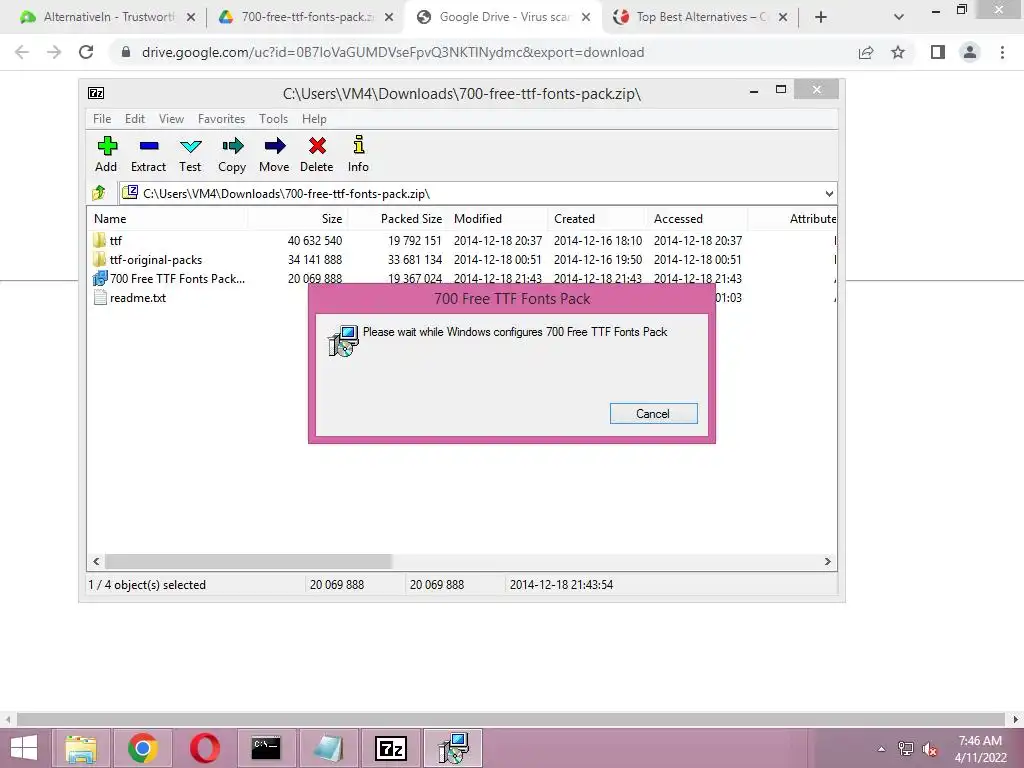
Task: Click the Copy toolbar icon
Action: pyautogui.click(x=232, y=154)
